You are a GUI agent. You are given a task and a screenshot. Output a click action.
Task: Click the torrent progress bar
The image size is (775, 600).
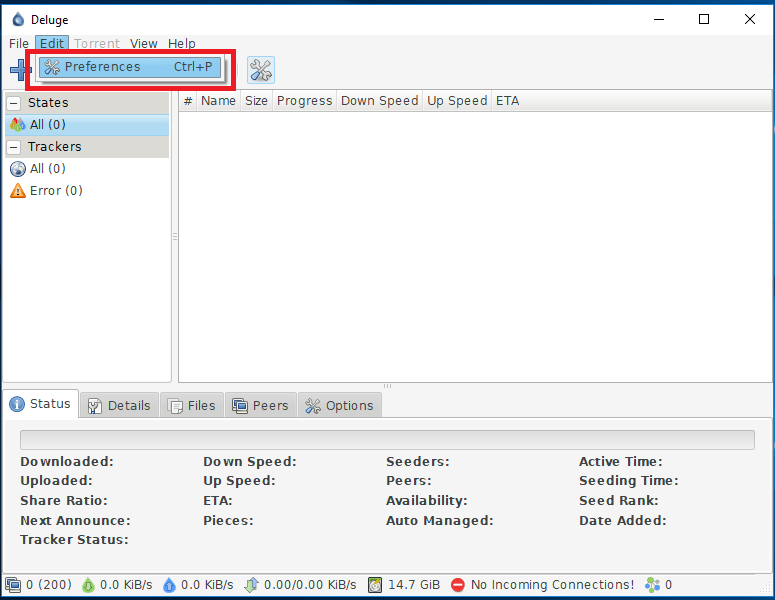click(387, 439)
